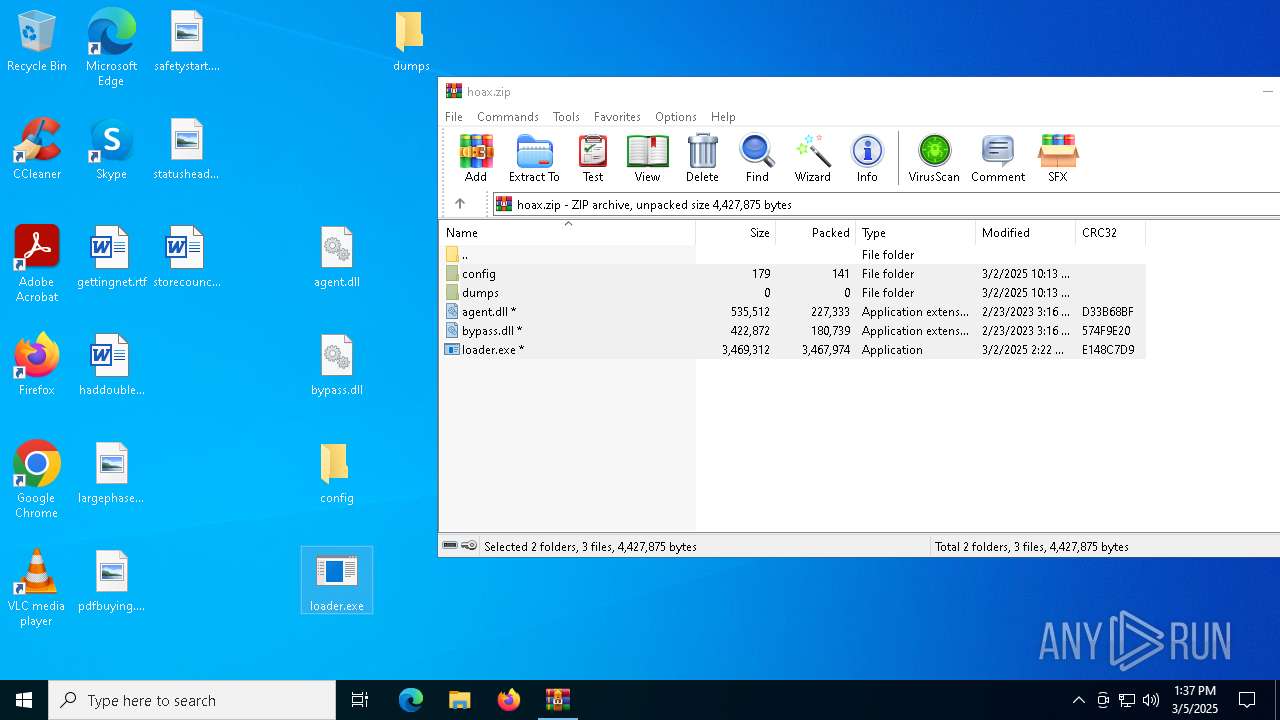
Task: Click the Add toolbar icon in WinRAR
Action: point(476,158)
